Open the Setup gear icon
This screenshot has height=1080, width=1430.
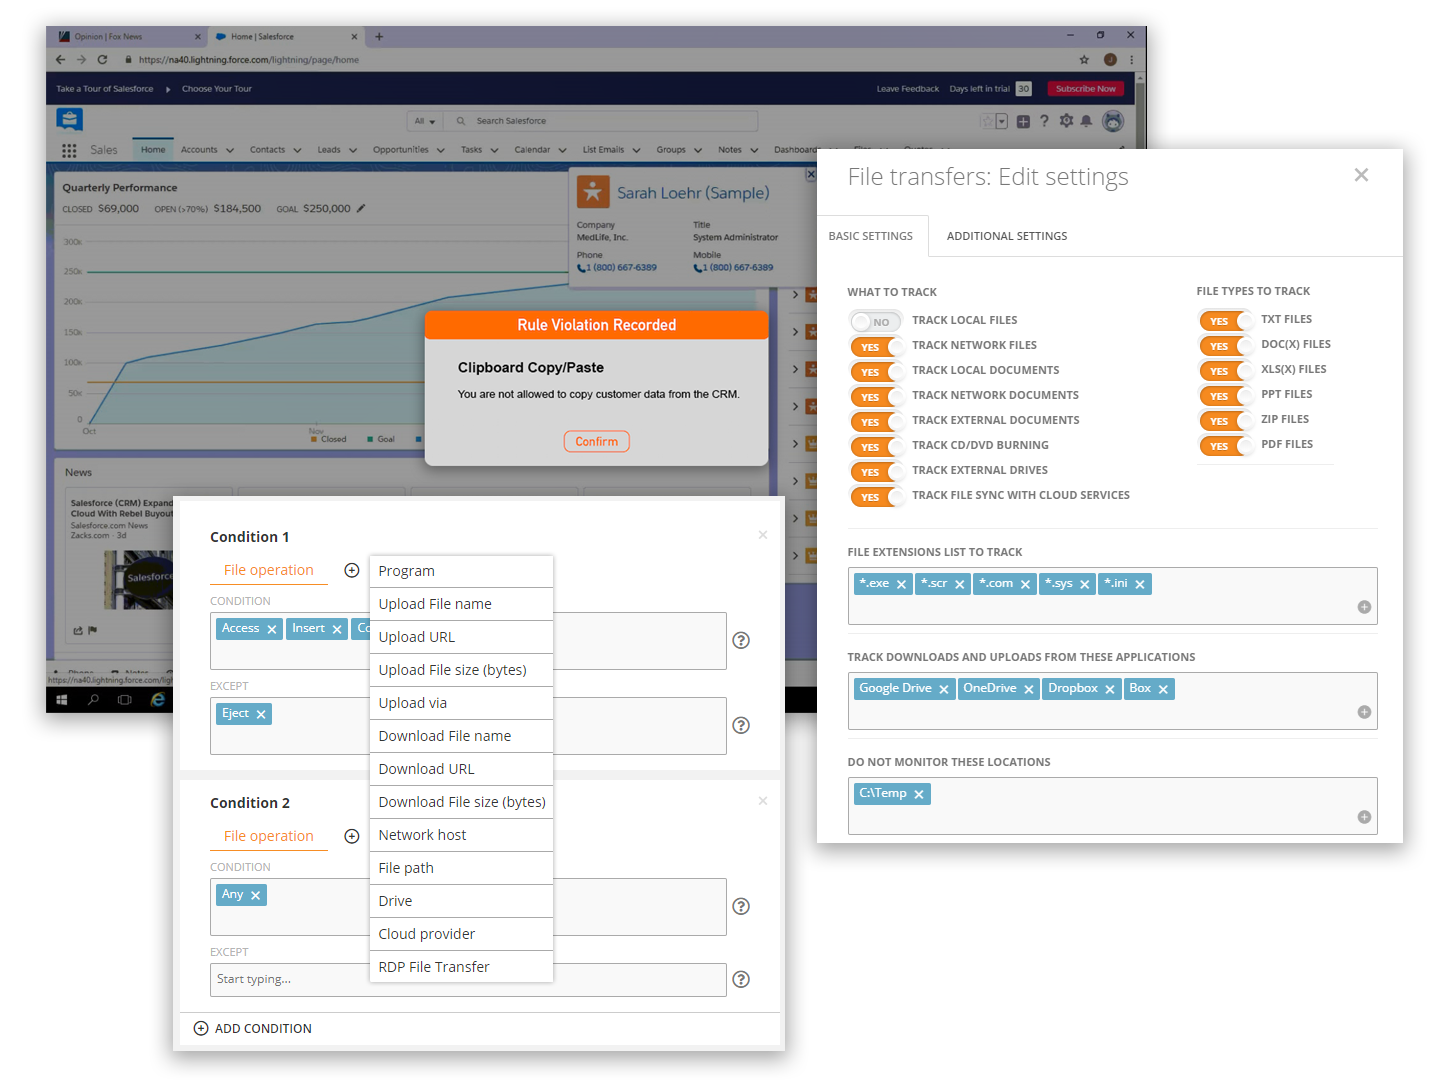click(1066, 120)
